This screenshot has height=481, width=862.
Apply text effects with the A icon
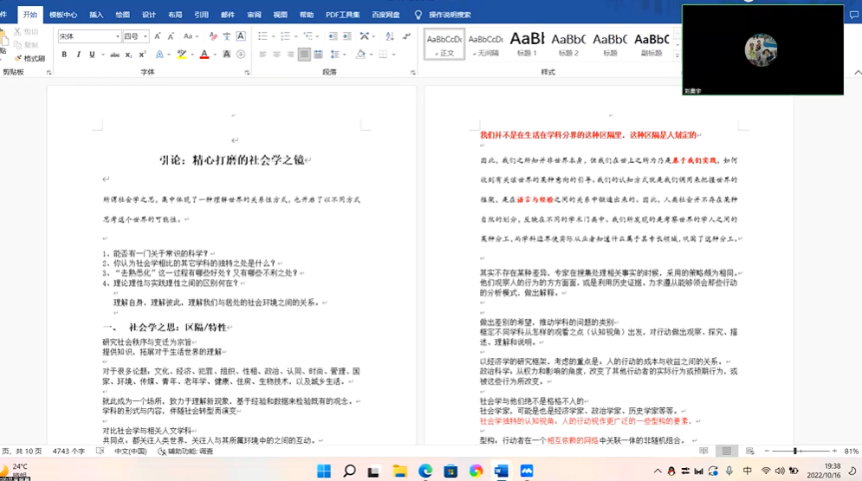(x=159, y=54)
